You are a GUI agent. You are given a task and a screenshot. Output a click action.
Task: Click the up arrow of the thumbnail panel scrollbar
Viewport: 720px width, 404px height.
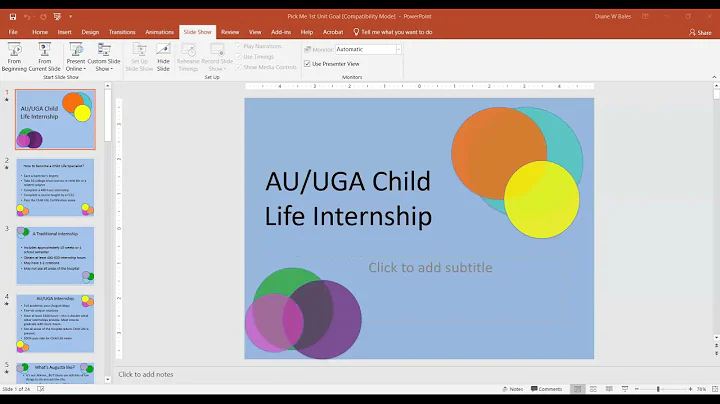tap(107, 85)
